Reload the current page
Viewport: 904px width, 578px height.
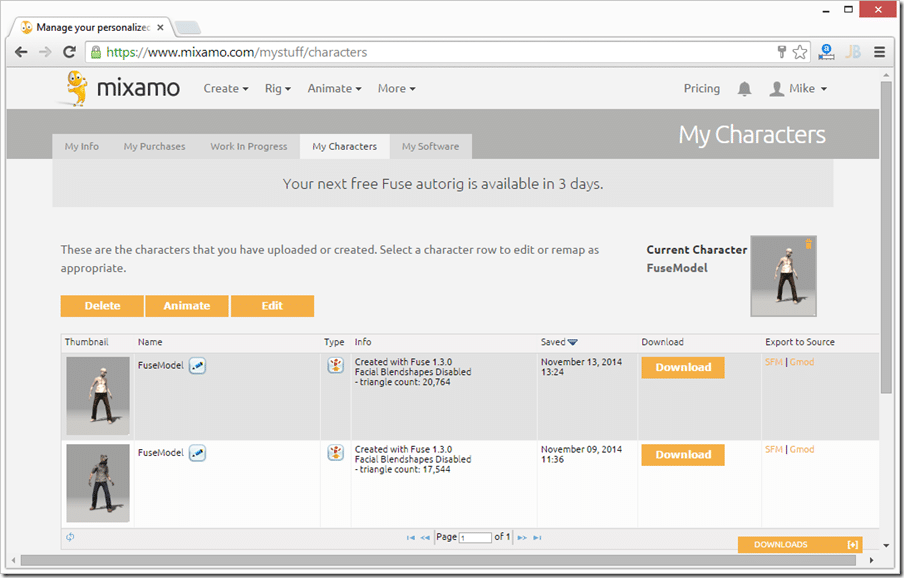[x=69, y=52]
